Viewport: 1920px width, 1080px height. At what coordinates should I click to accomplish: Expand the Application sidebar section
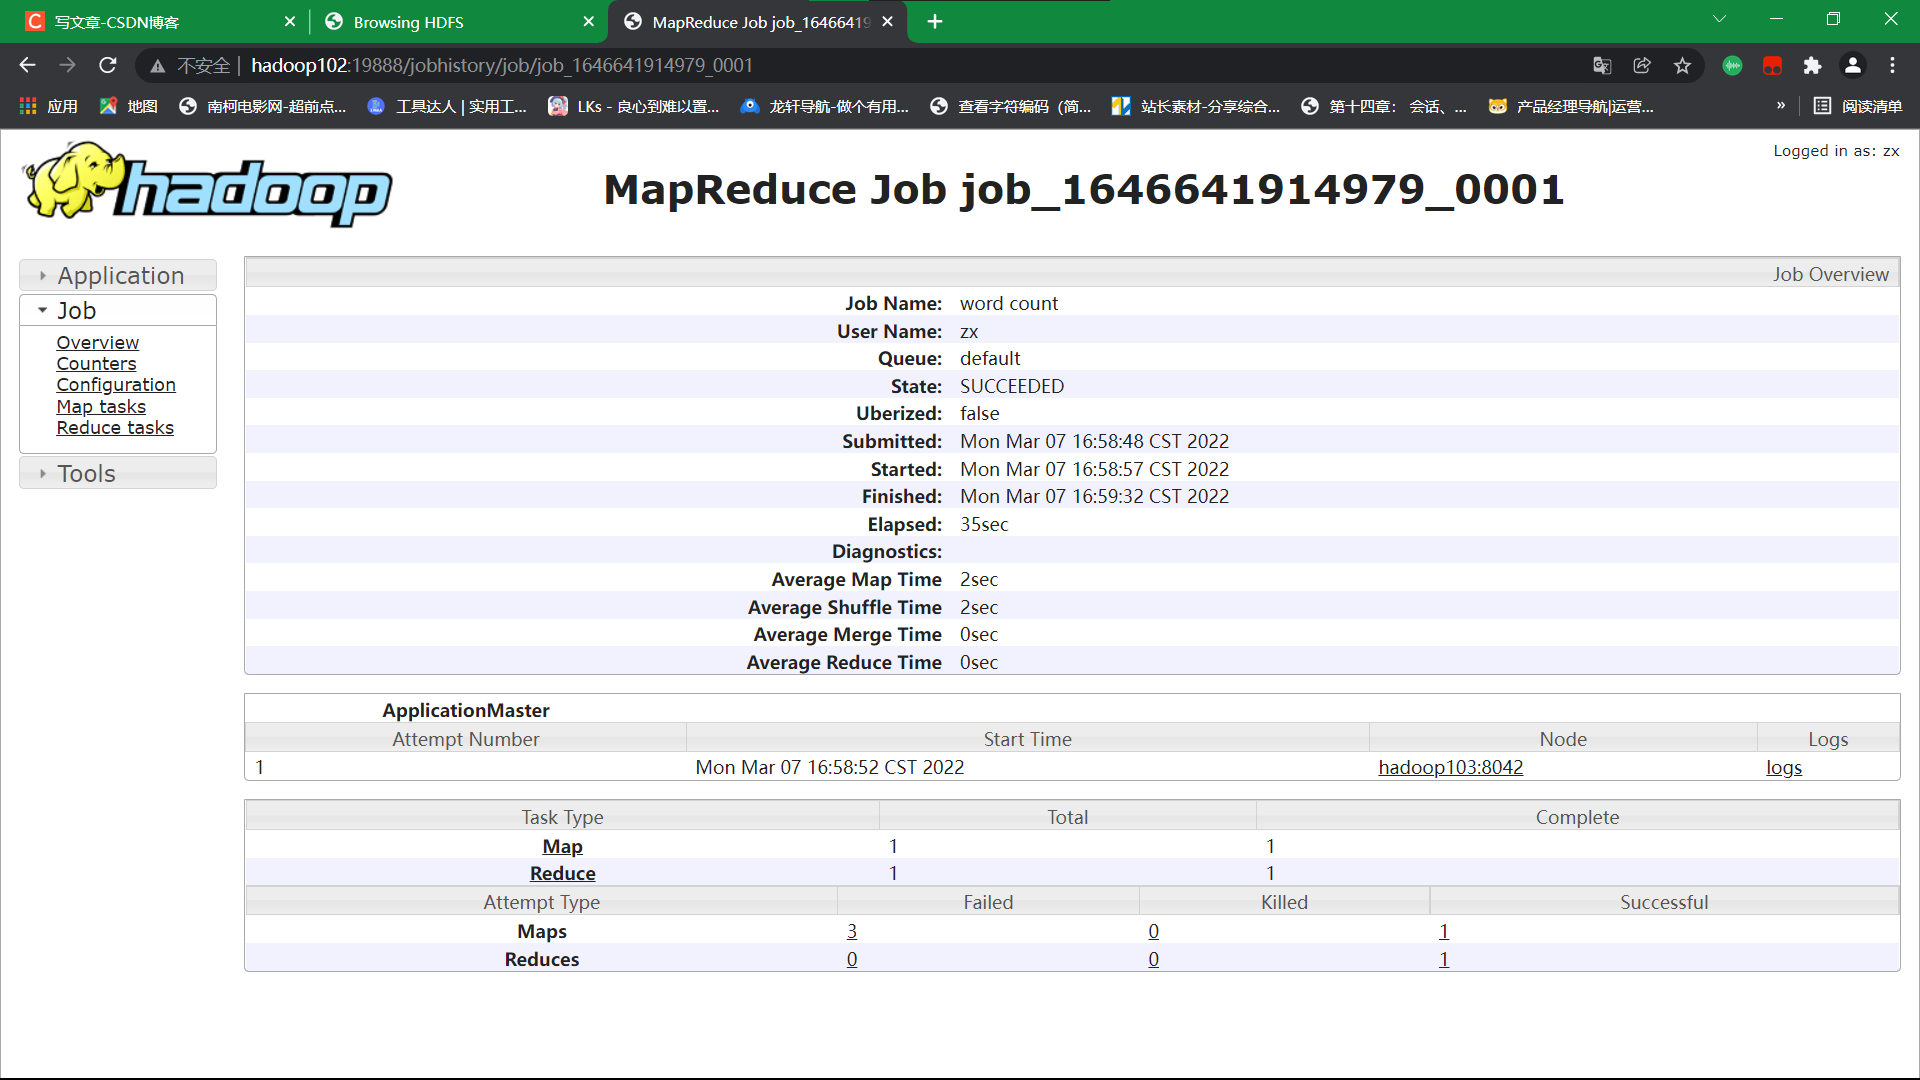[118, 275]
